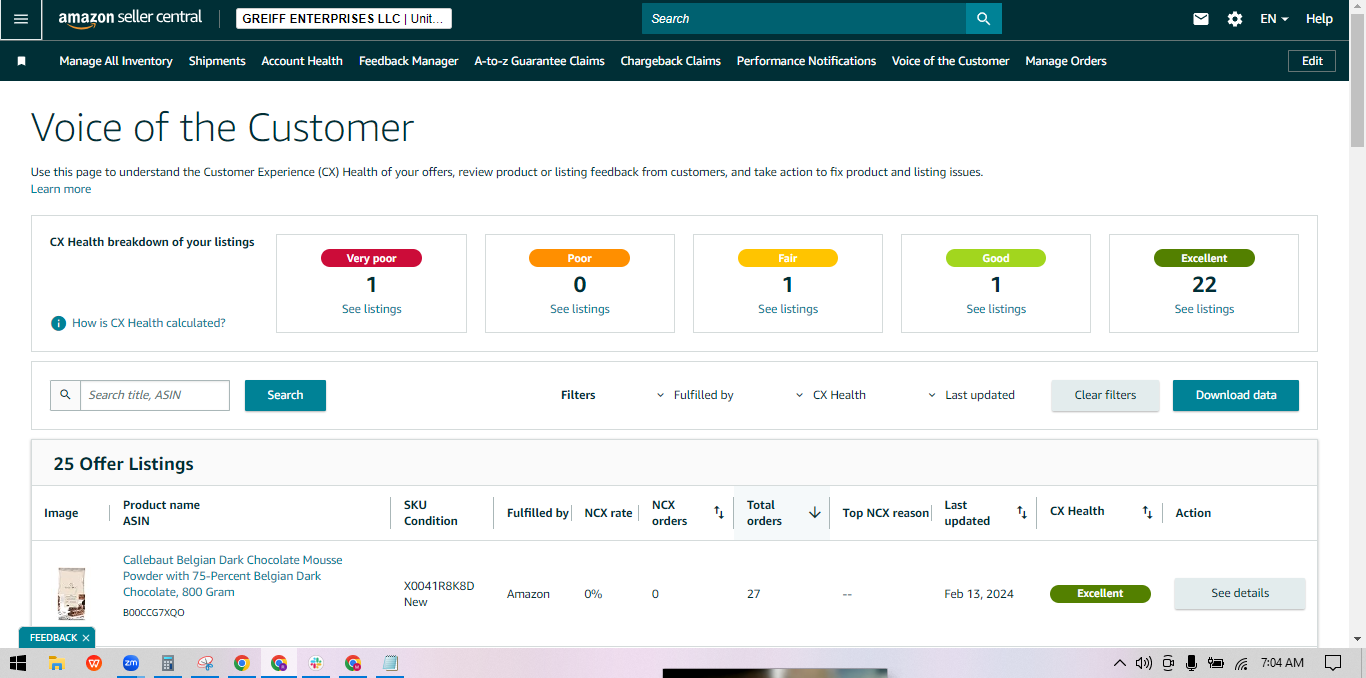Click See details for Callebaut mousse listing

pyautogui.click(x=1240, y=593)
